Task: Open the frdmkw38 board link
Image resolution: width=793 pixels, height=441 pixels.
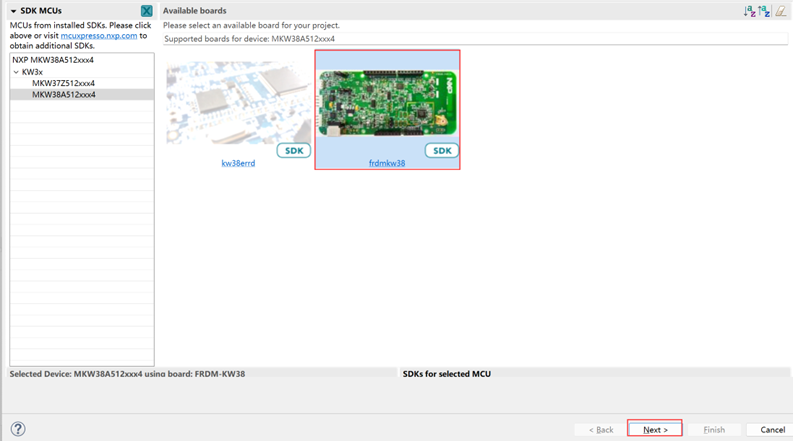Action: pos(387,163)
